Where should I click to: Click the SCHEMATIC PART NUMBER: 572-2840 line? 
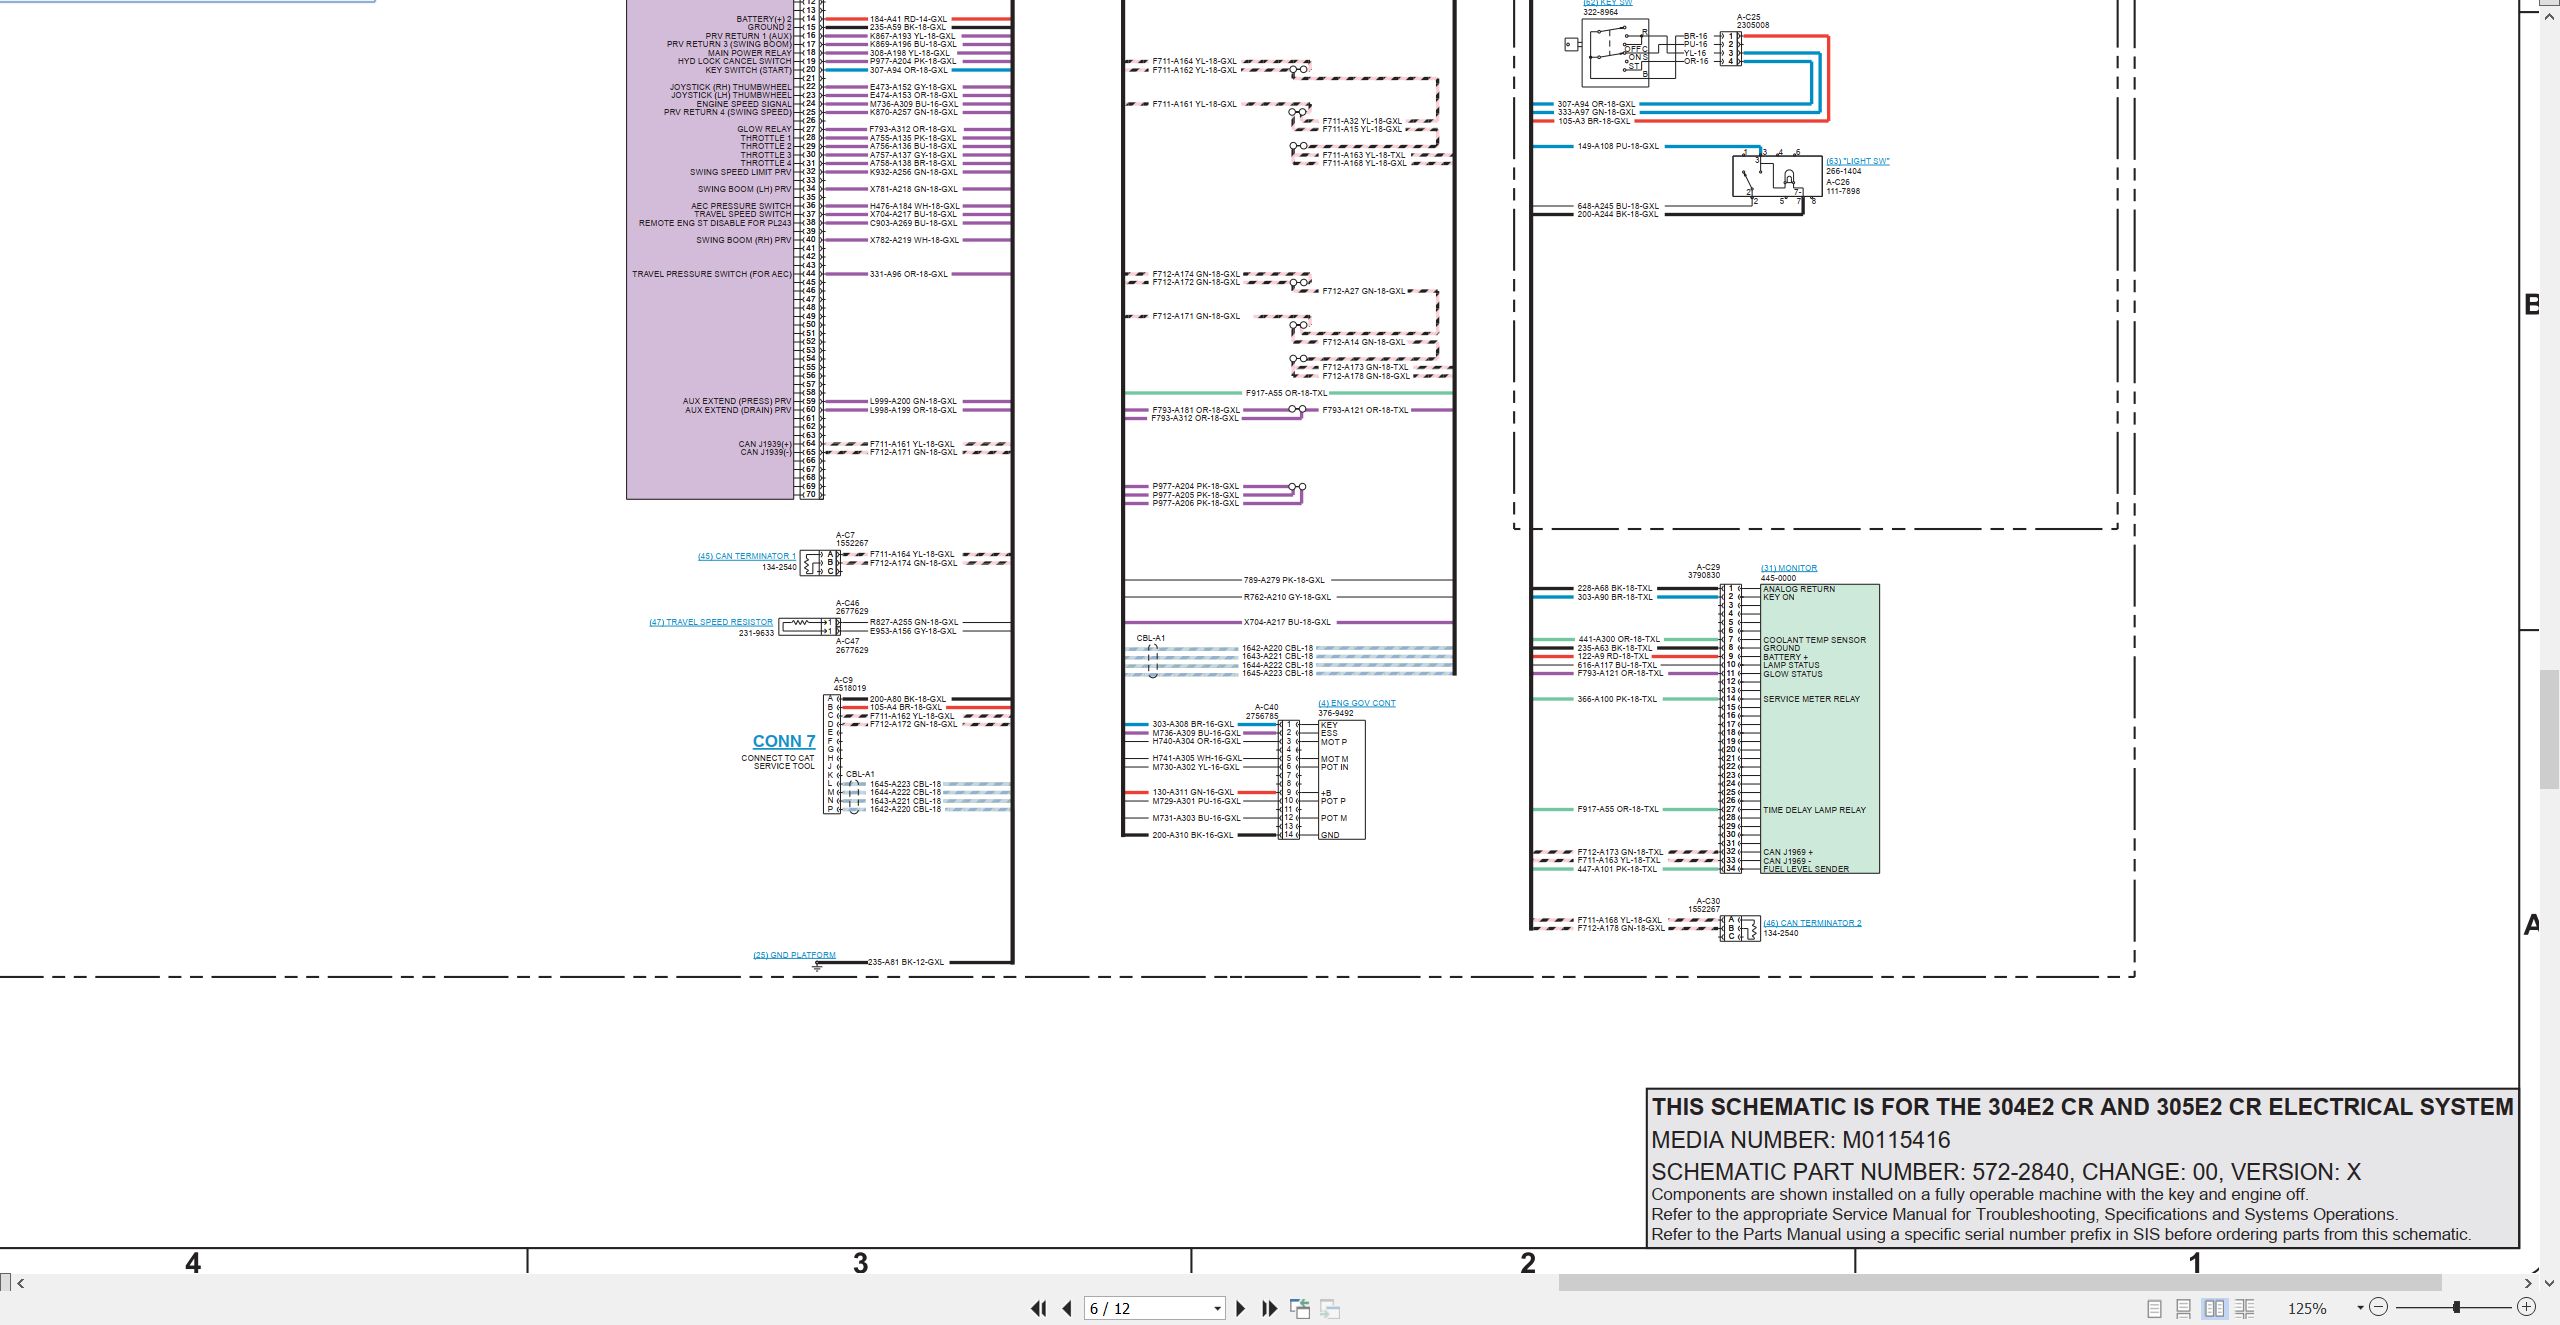click(x=2006, y=1172)
